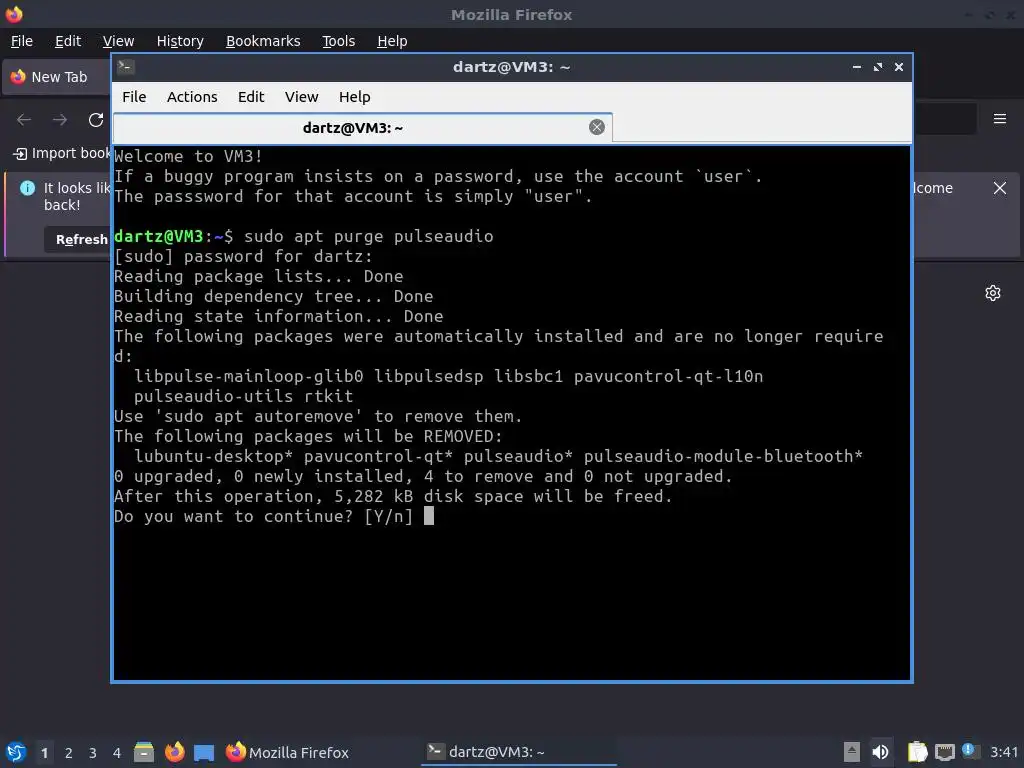The height and width of the screenshot is (768, 1024).
Task: Open Firefox File menu
Action: [x=22, y=41]
